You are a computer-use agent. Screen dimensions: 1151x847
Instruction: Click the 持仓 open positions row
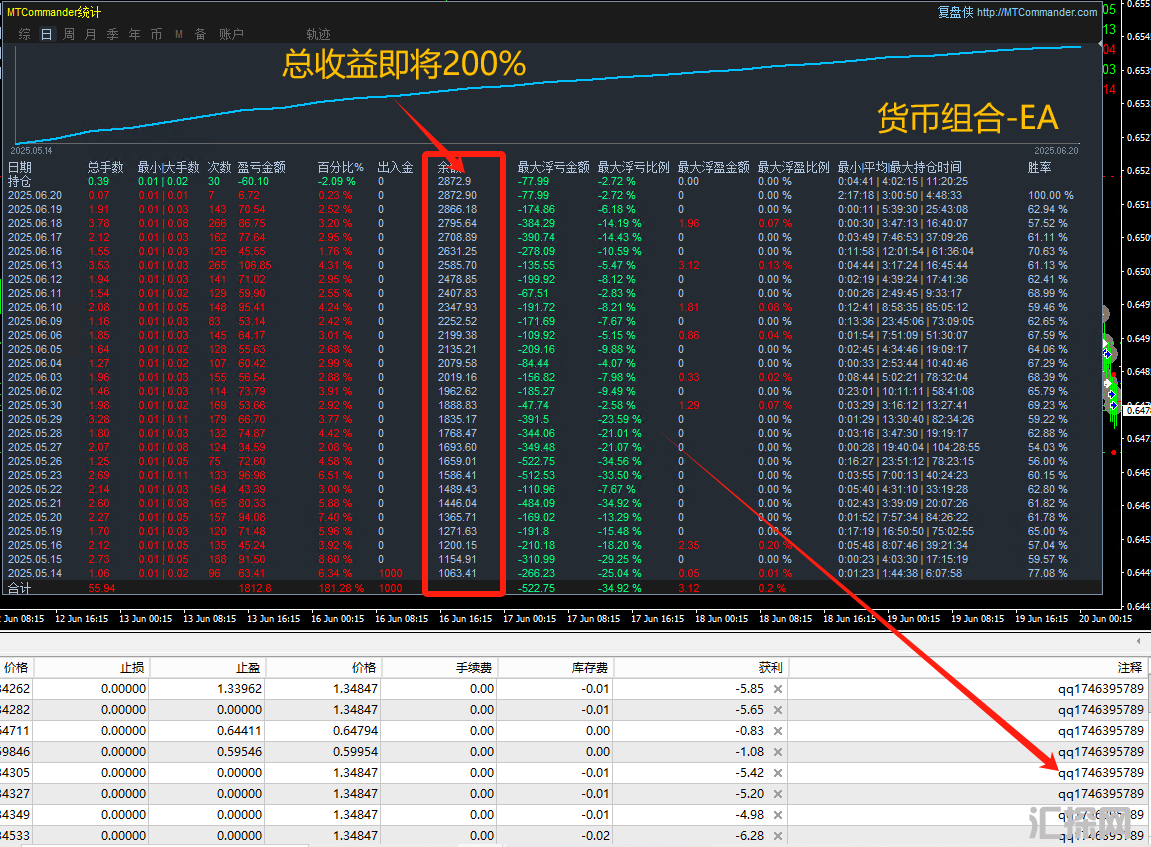coord(20,181)
